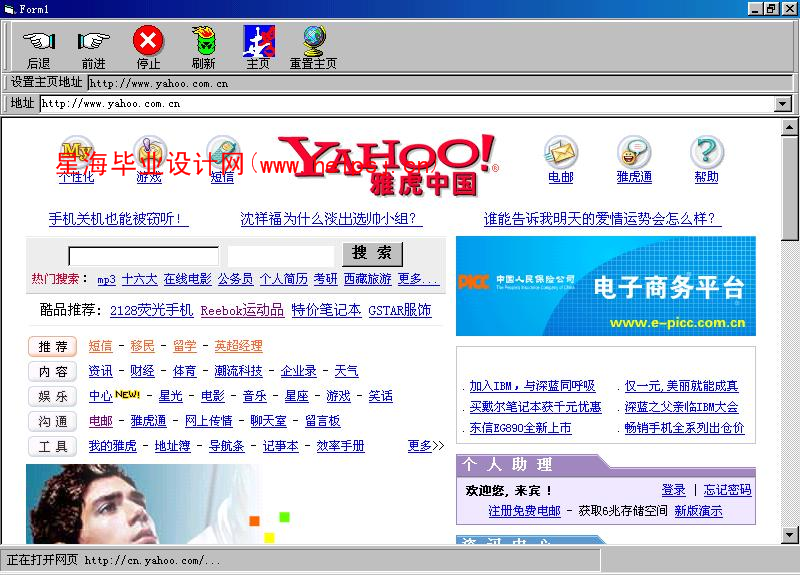This screenshot has height=575, width=800.
Task: Open the 聊天室 link
Action: click(x=268, y=421)
